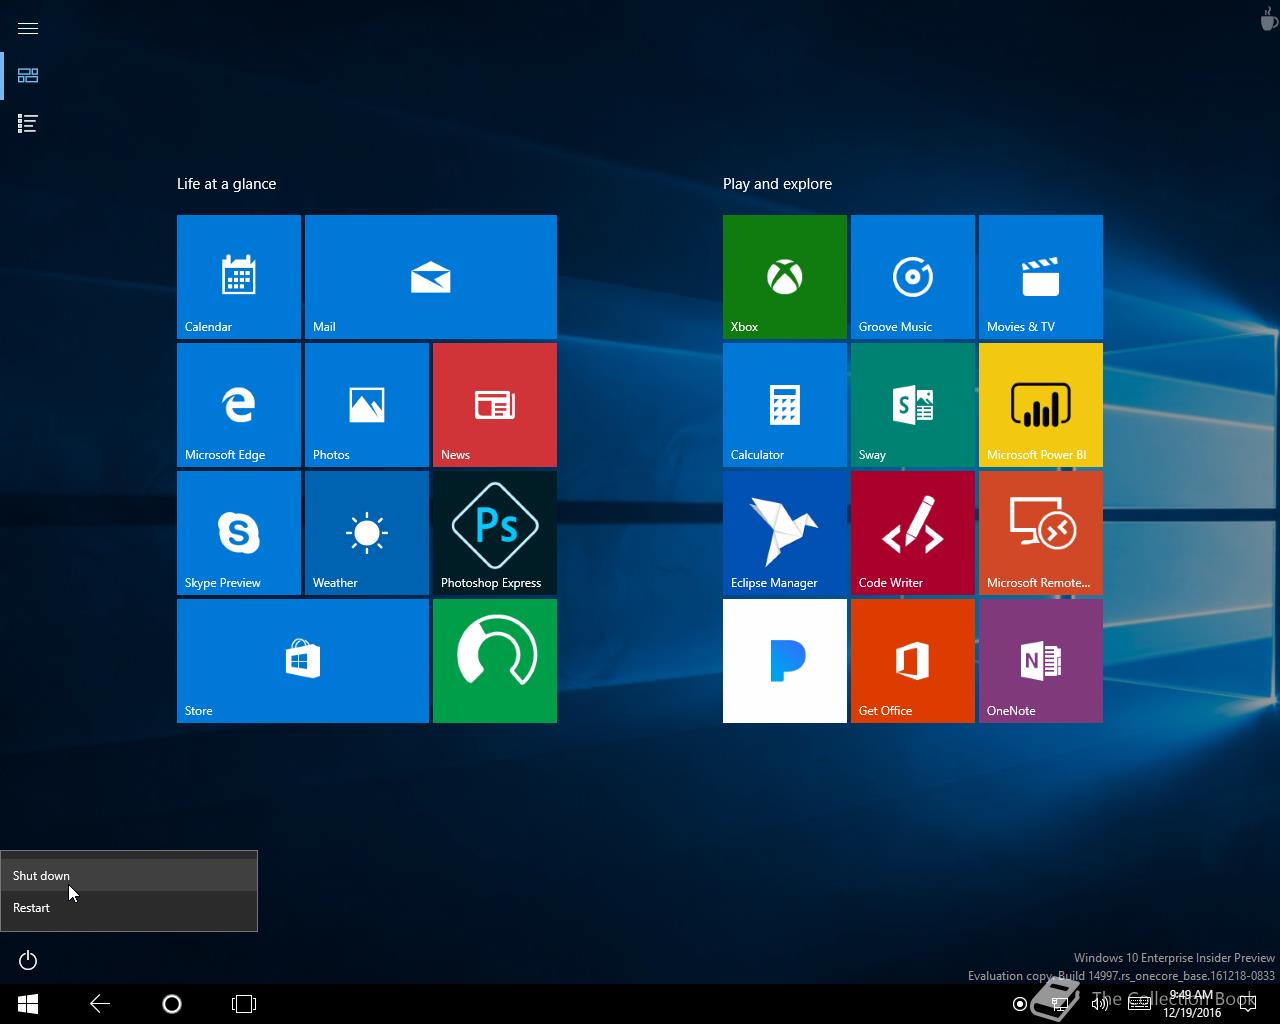Click the network tray icon

[1060, 1004]
